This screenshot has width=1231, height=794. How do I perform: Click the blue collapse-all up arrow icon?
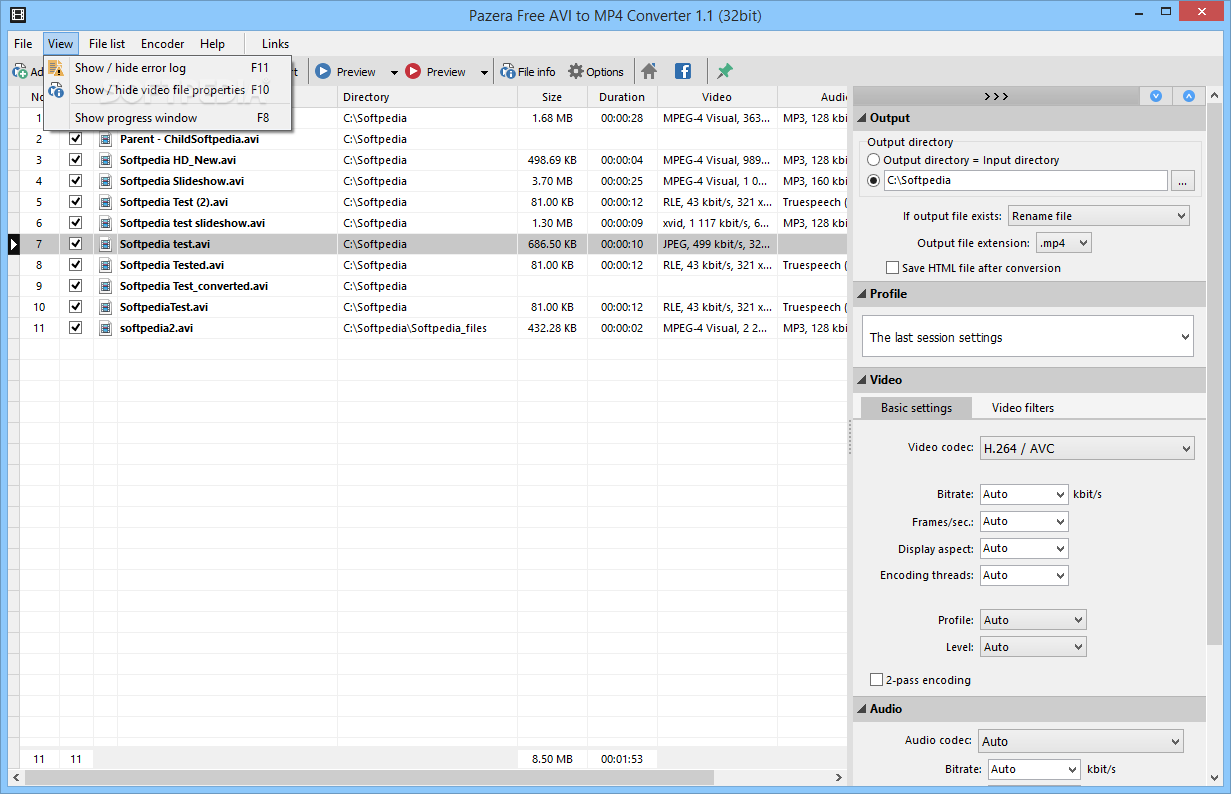click(1189, 96)
